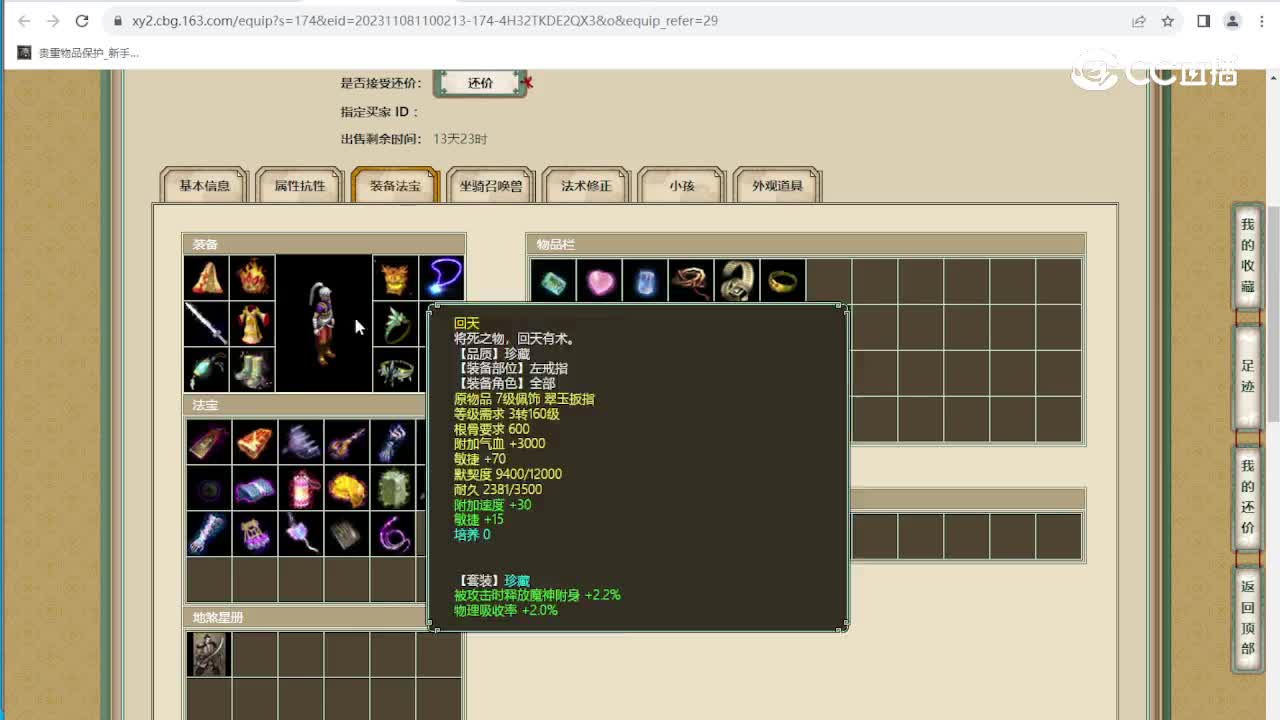Select the silver thumb ring inventory item
1280x720 pixels.
[x=737, y=281]
